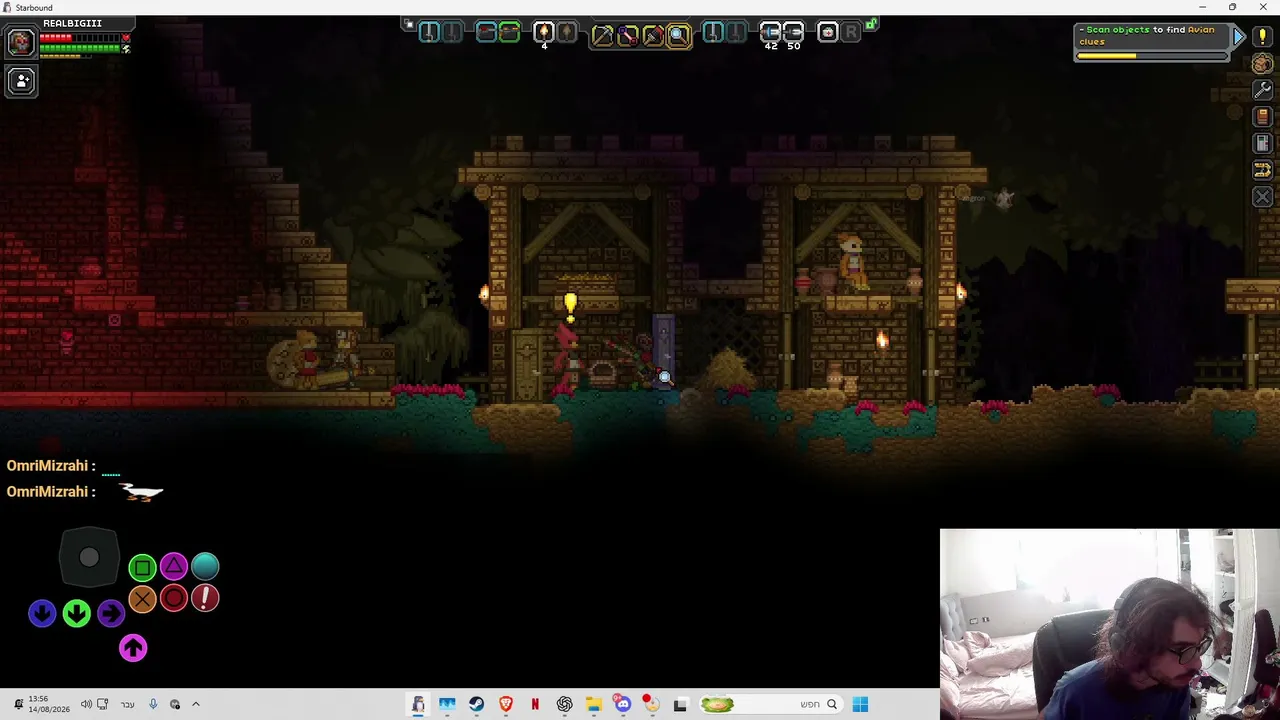Select the pickaxe tool in the hotbar

click(602, 35)
